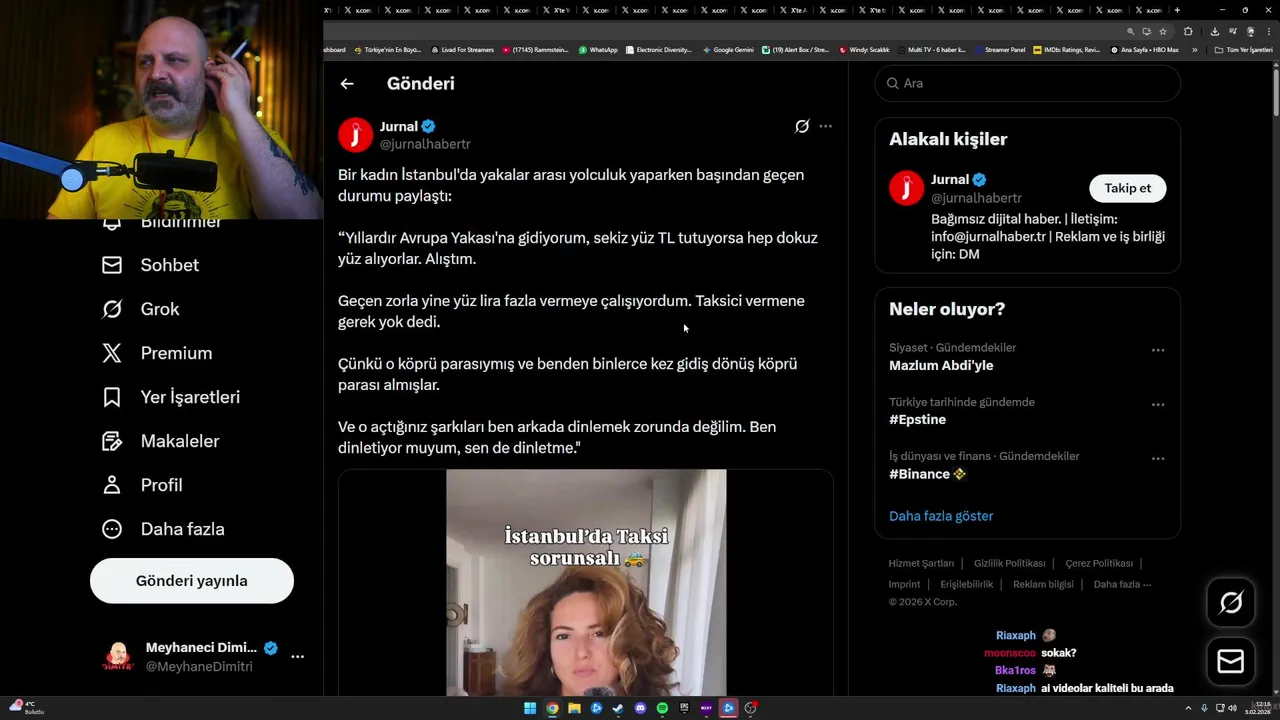The image size is (1280, 720).
Task: Open Erişilebilirlik footer link
Action: [966, 584]
